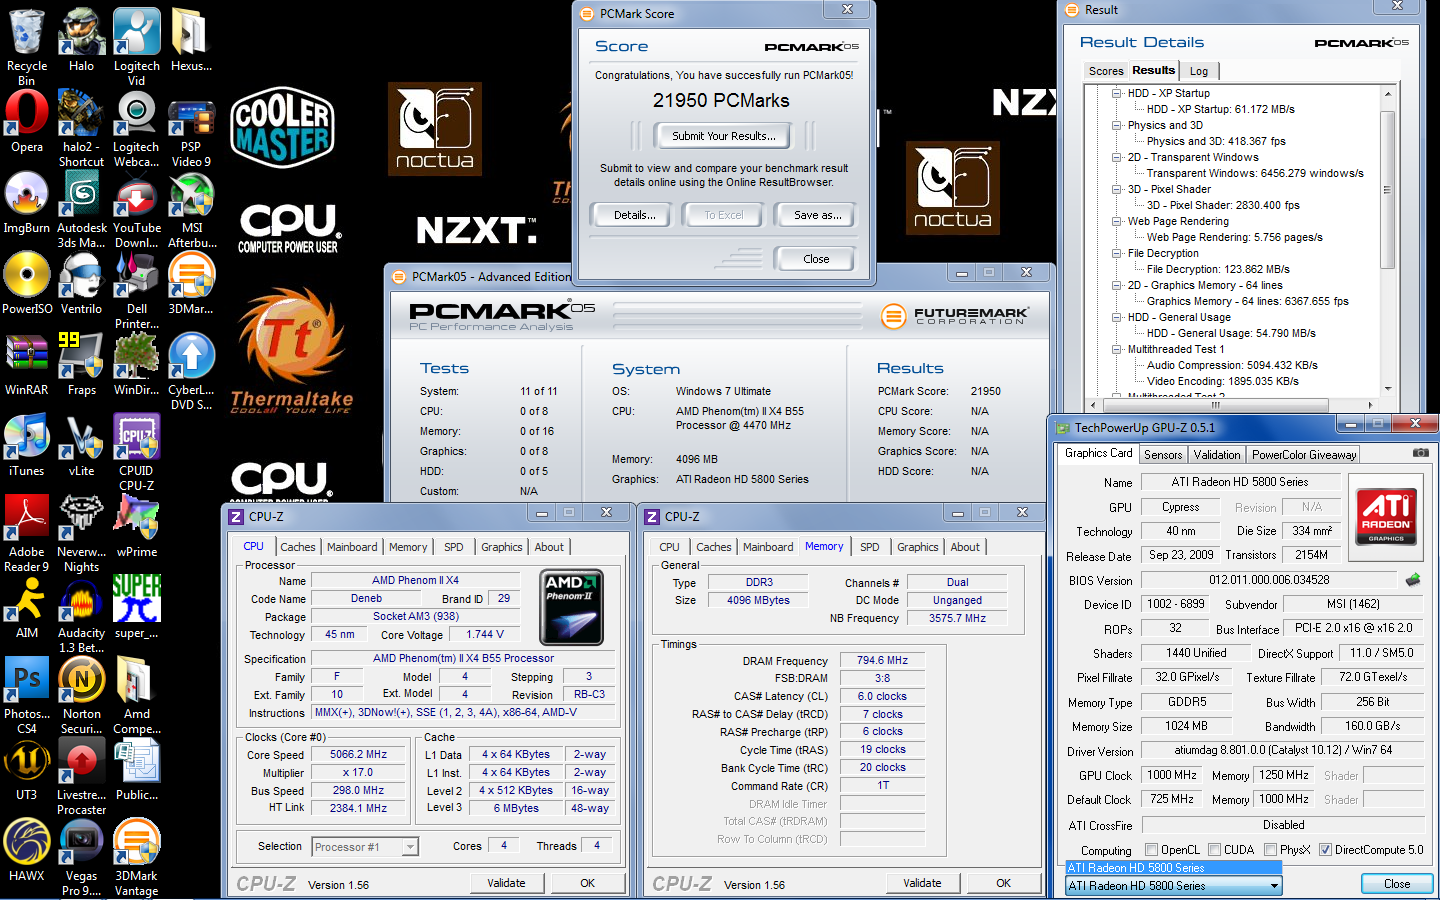Open Mainboard tab in left CPU-Z window
Screen dimensions: 1440x900
(352, 547)
